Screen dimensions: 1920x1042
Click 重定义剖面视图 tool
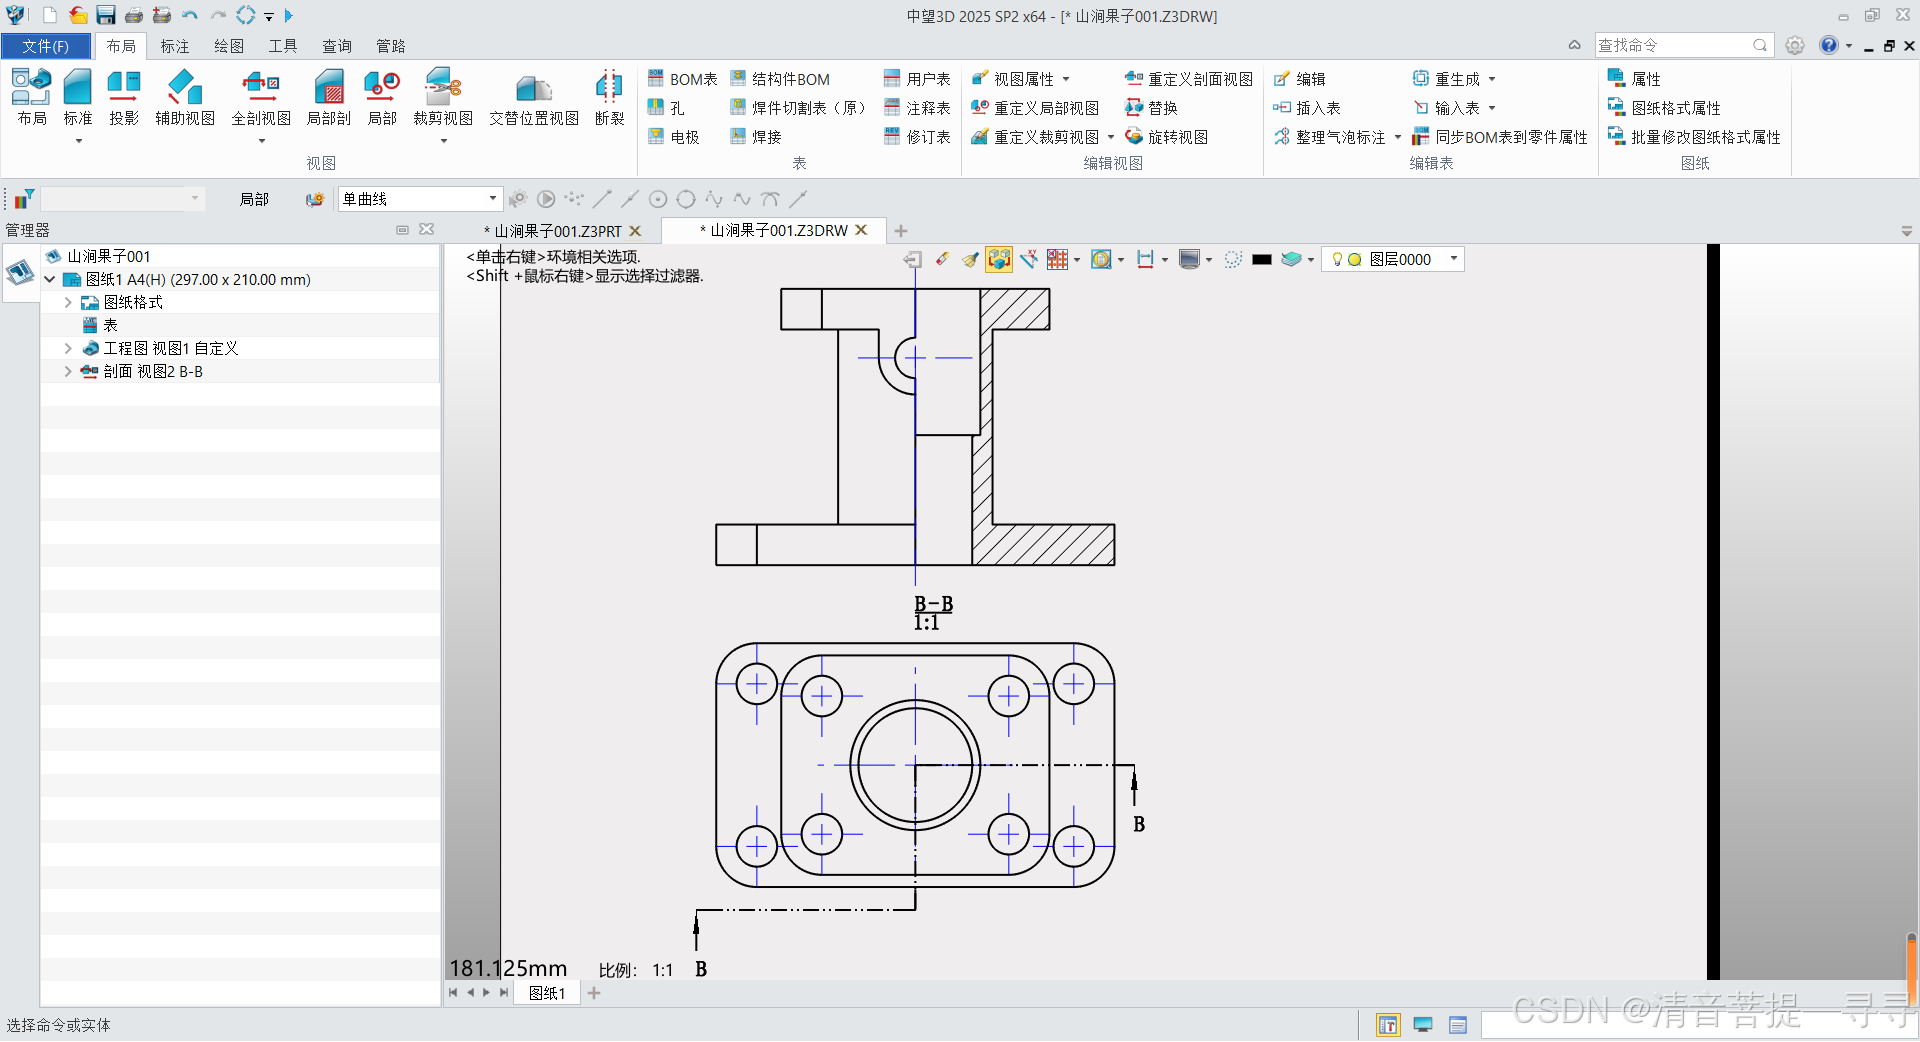pos(1189,79)
